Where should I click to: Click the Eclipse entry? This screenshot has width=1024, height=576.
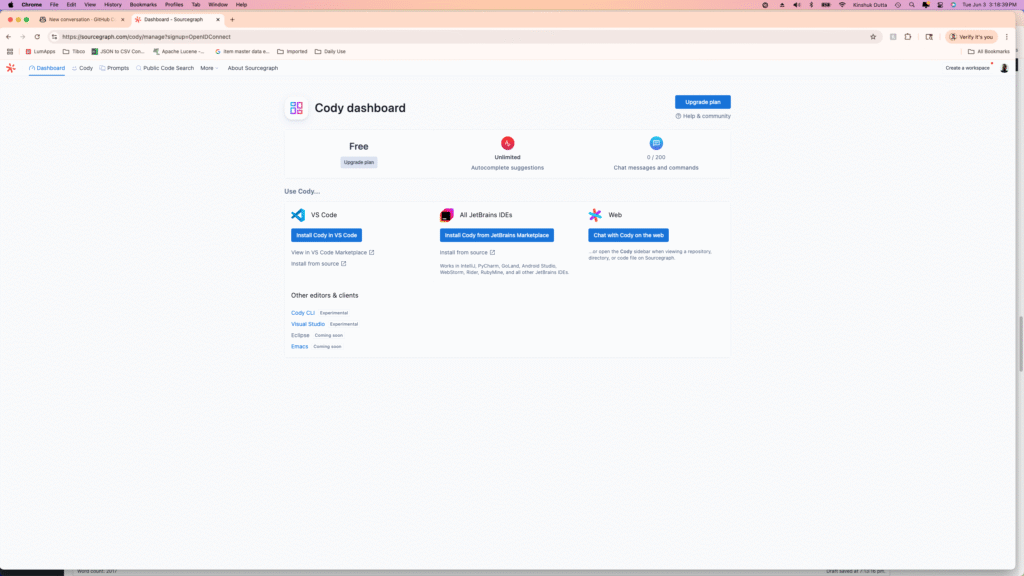tap(300, 335)
